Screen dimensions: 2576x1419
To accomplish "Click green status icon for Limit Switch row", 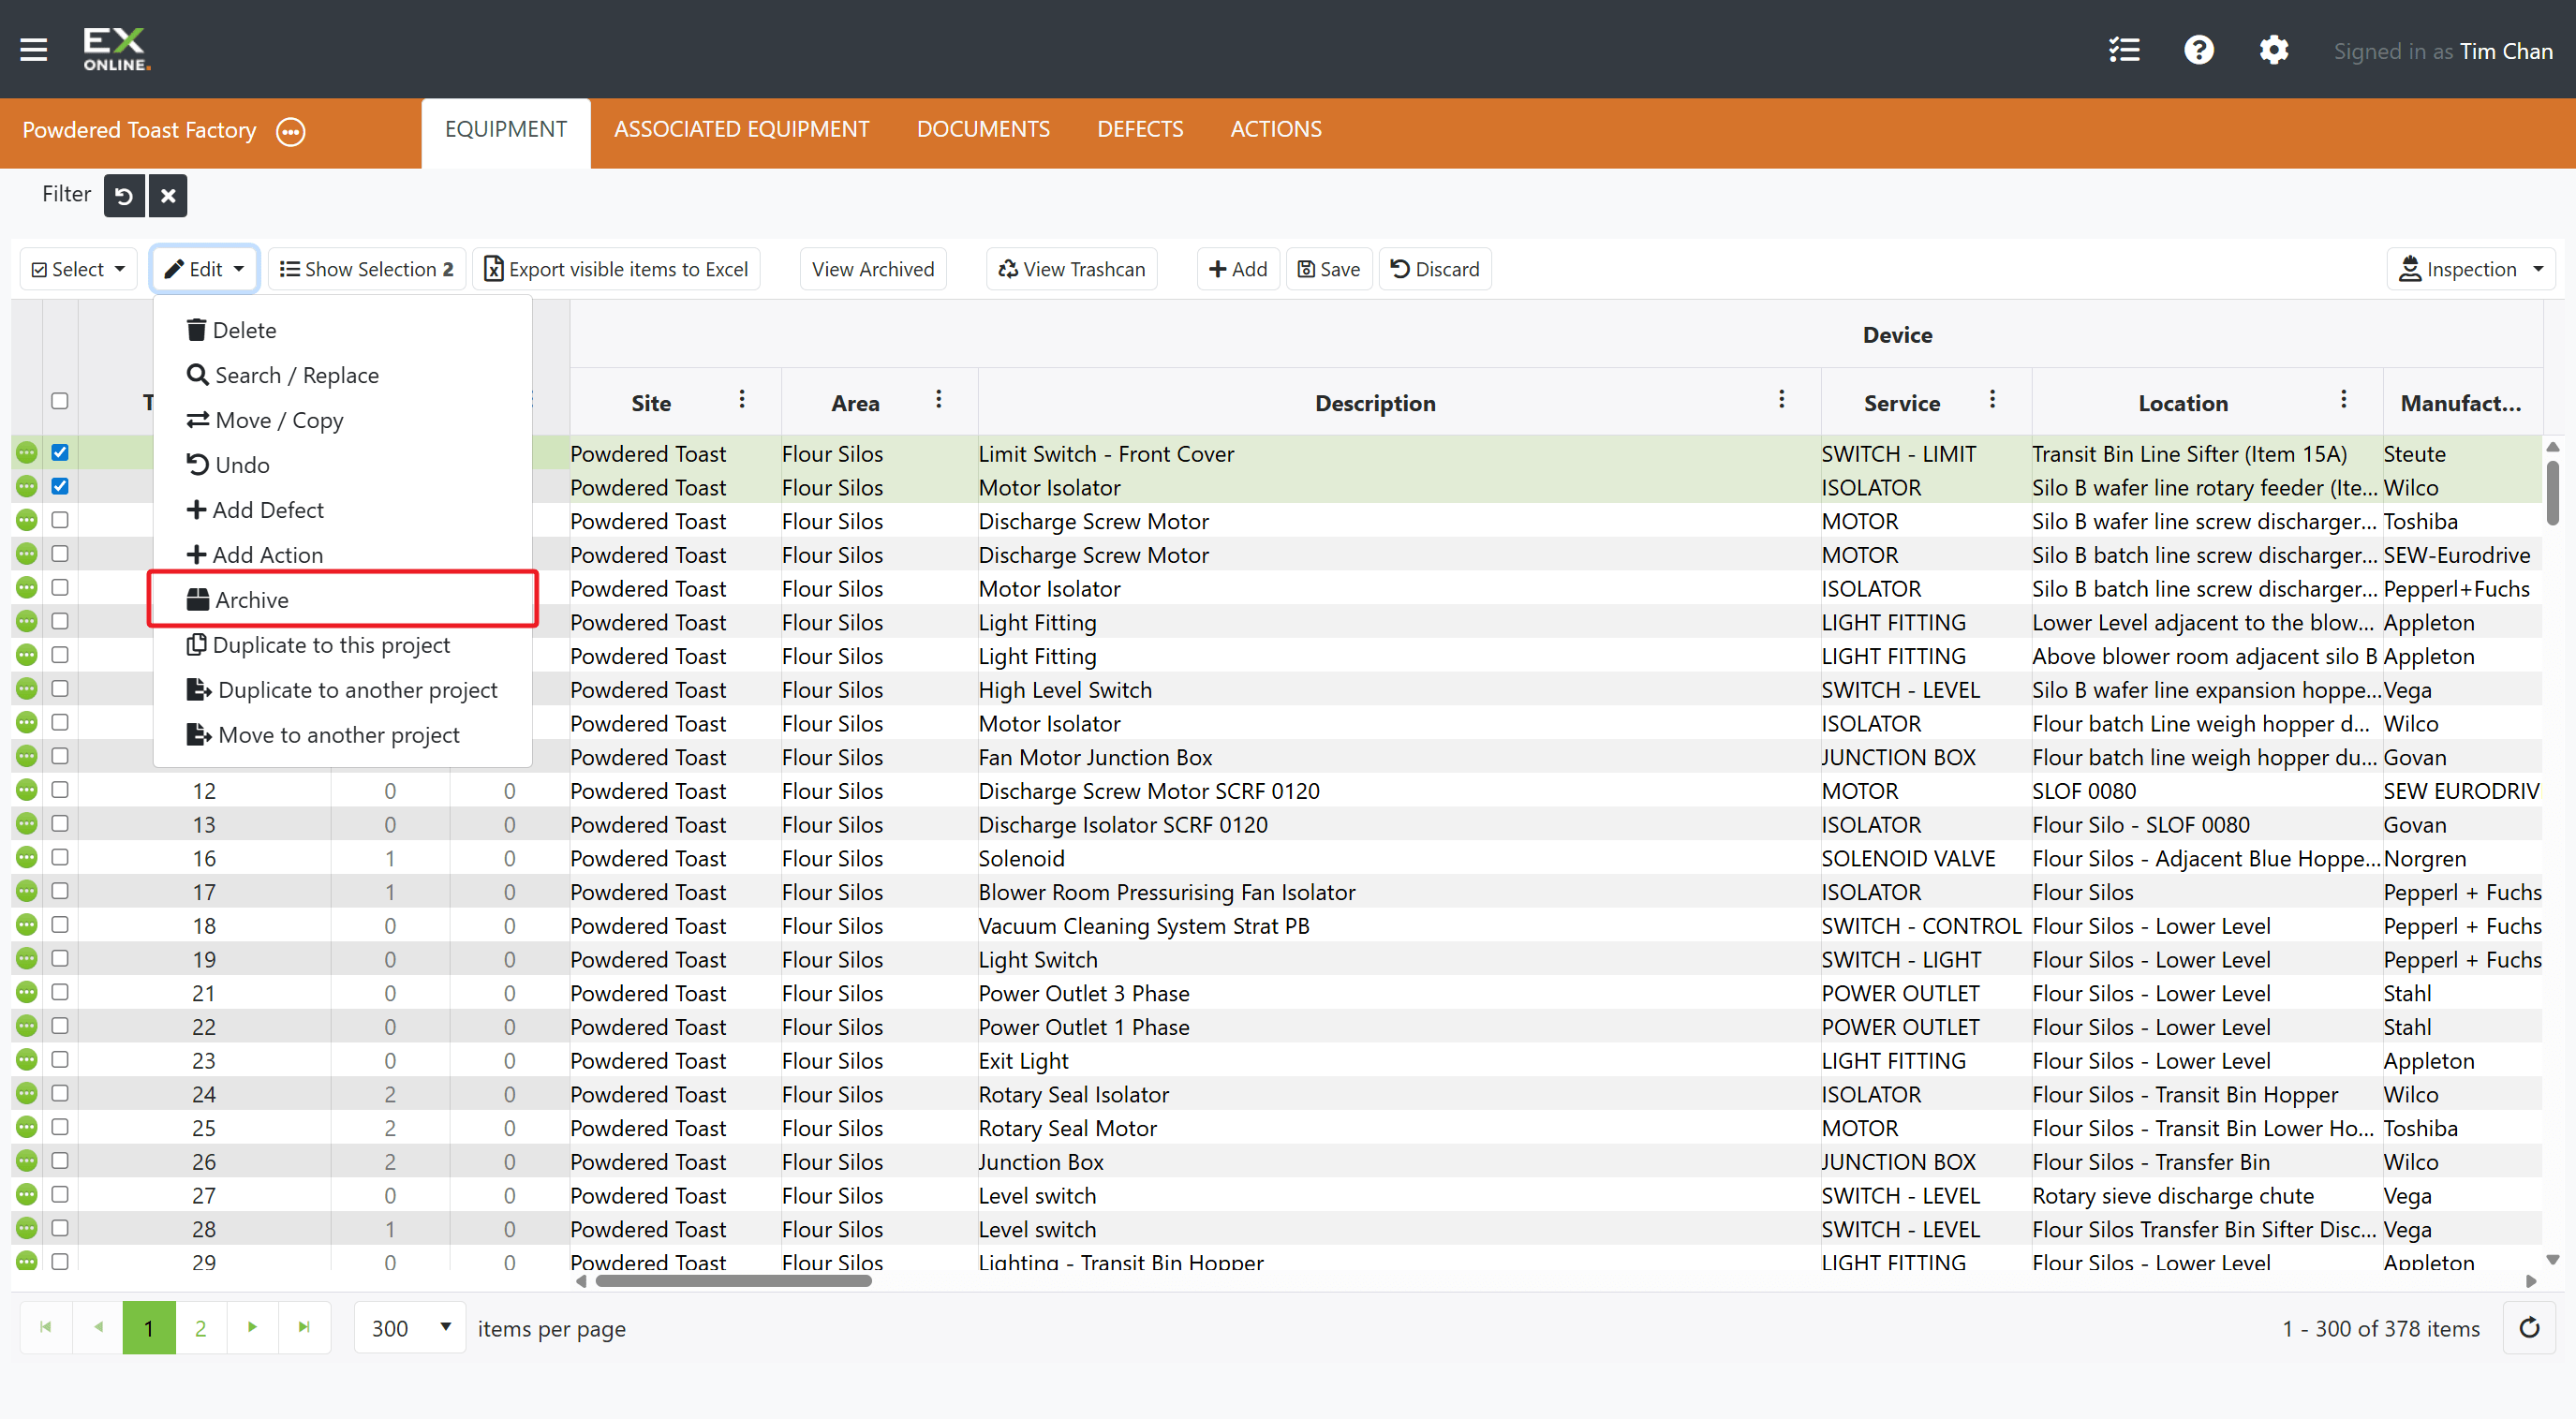I will click(x=27, y=453).
